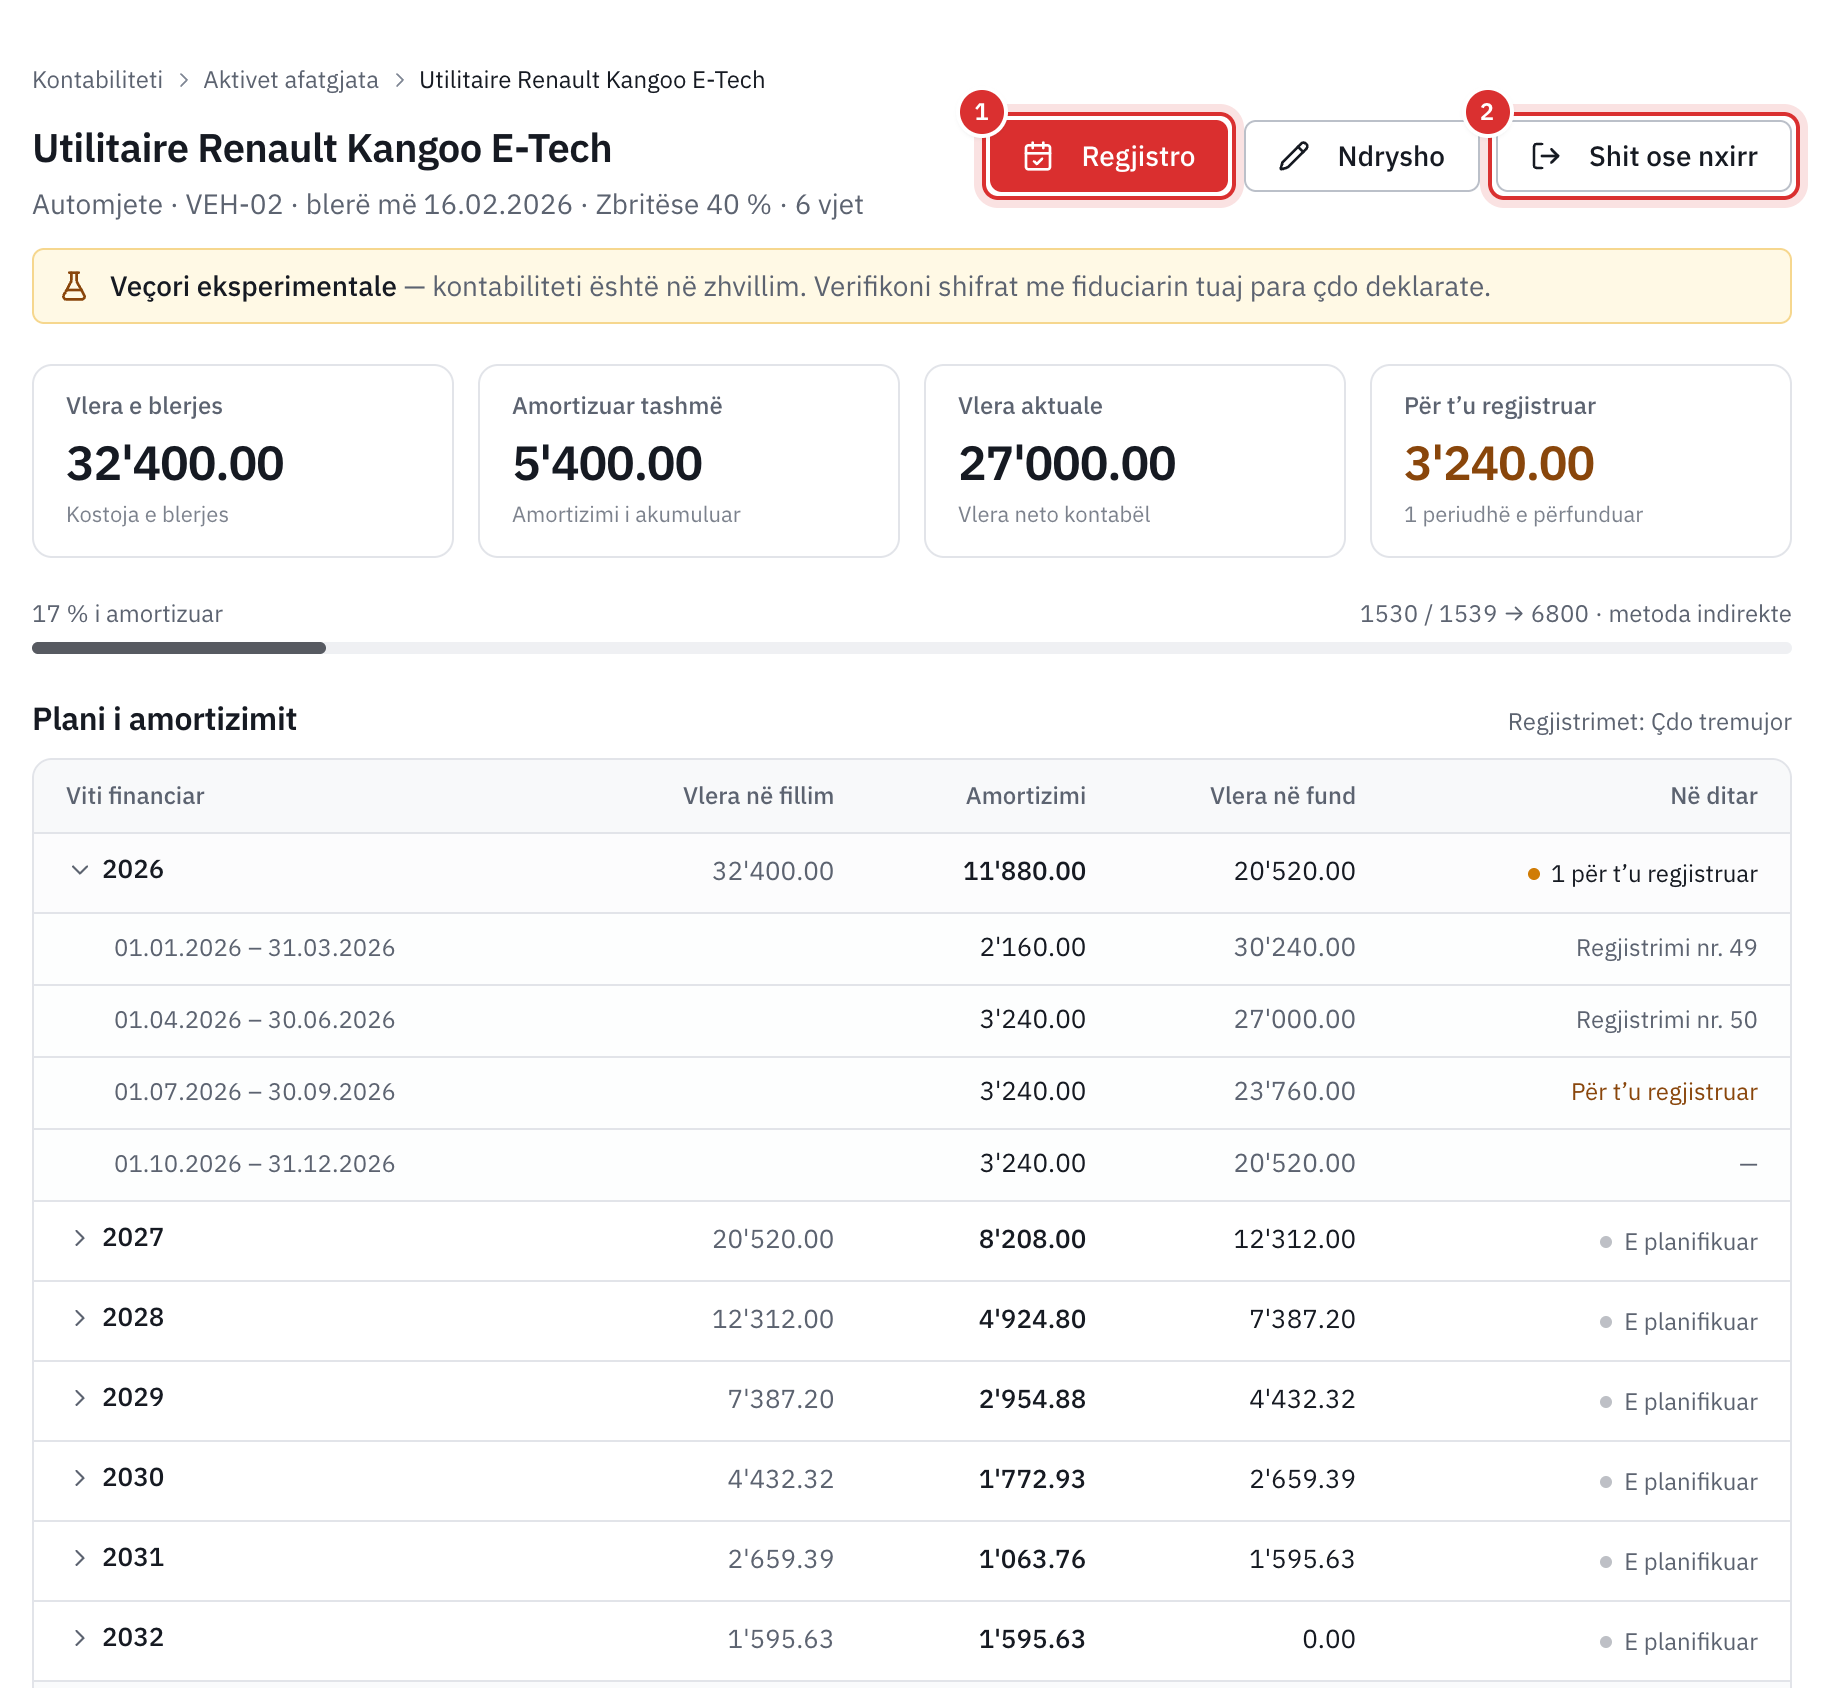Screen dimensions: 1824x1688
Task: Click the Vlera e blerjes card
Action: [243, 461]
